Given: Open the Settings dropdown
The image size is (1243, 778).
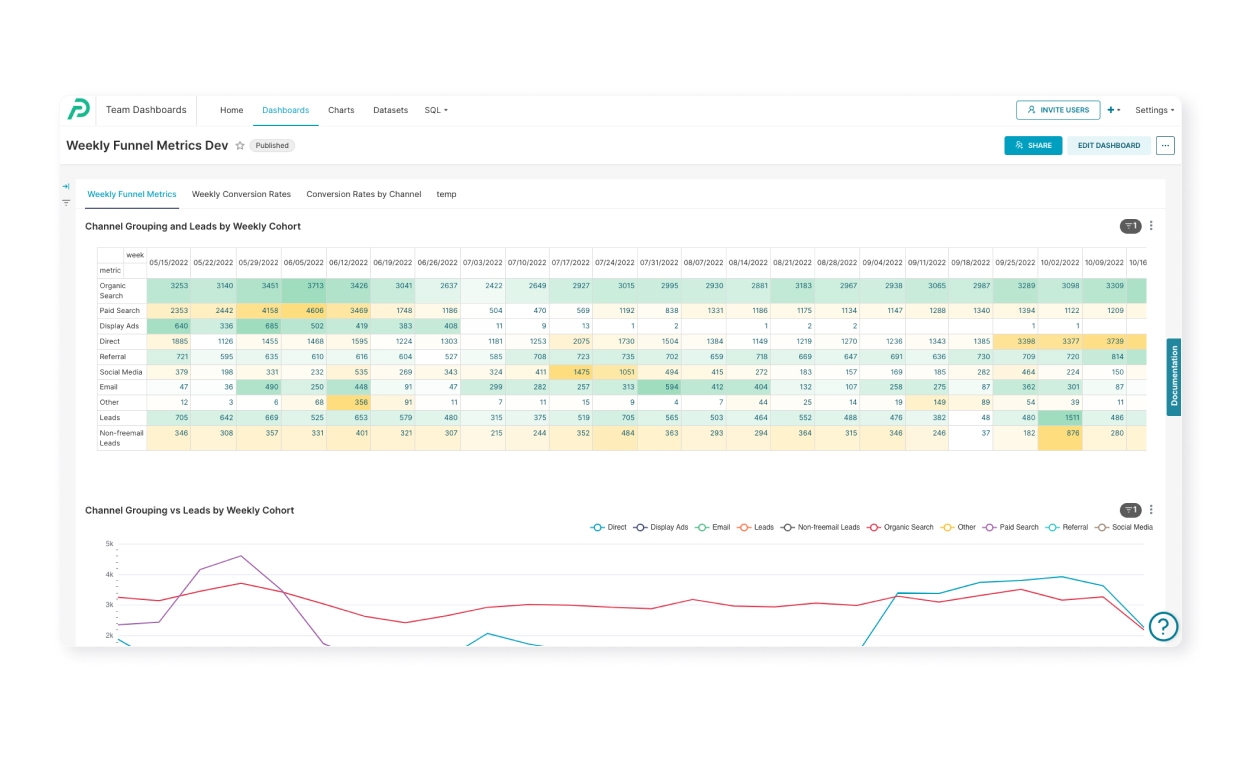Looking at the screenshot, I should click(1154, 110).
